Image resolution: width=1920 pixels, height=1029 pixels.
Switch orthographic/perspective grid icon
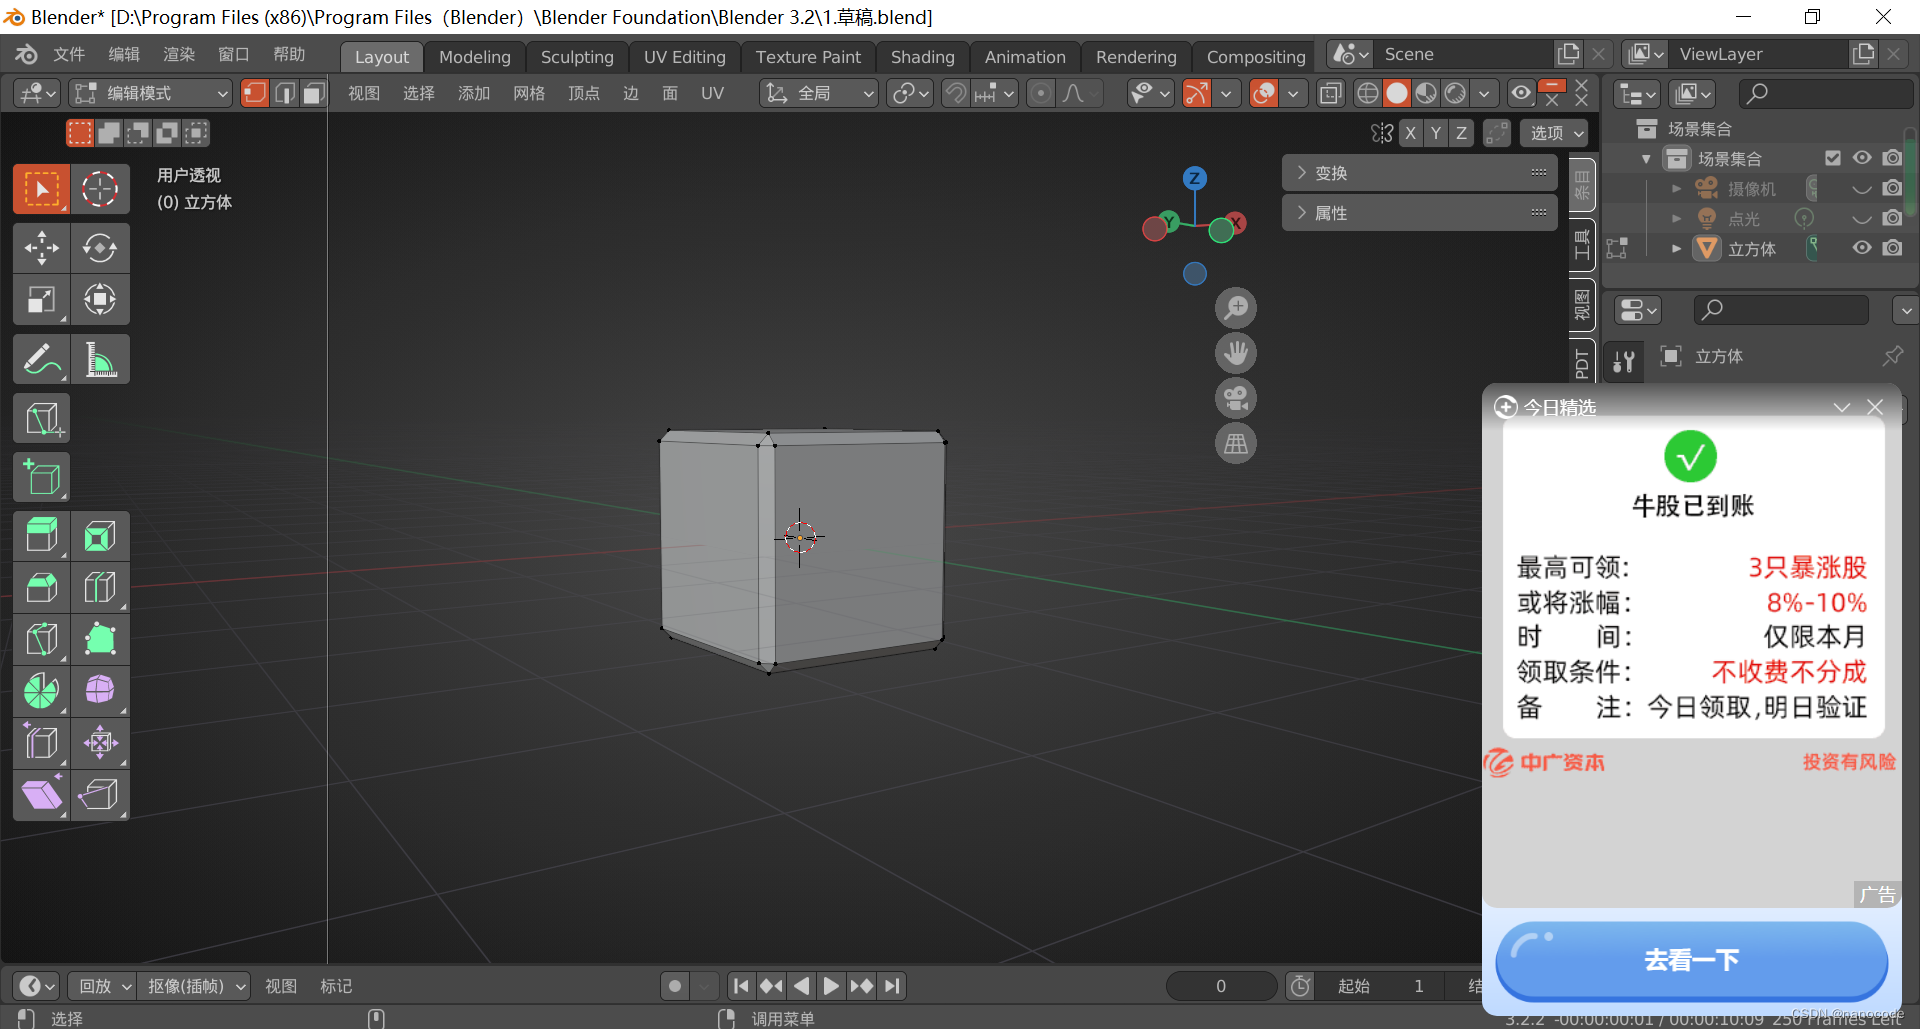coord(1236,443)
